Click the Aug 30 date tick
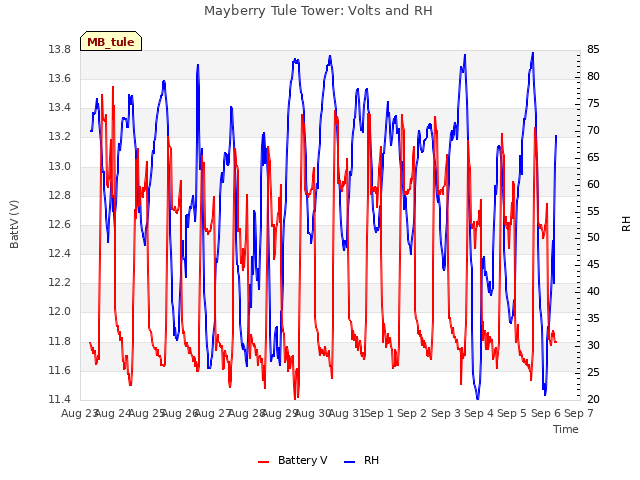Screen dimensions: 640x480 313,413
